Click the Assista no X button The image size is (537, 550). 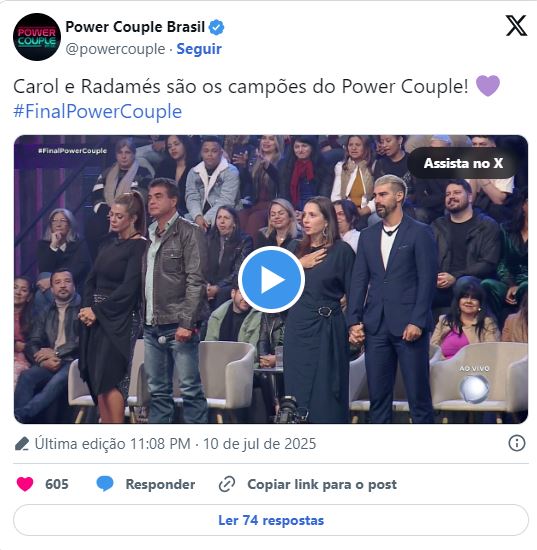(x=463, y=163)
